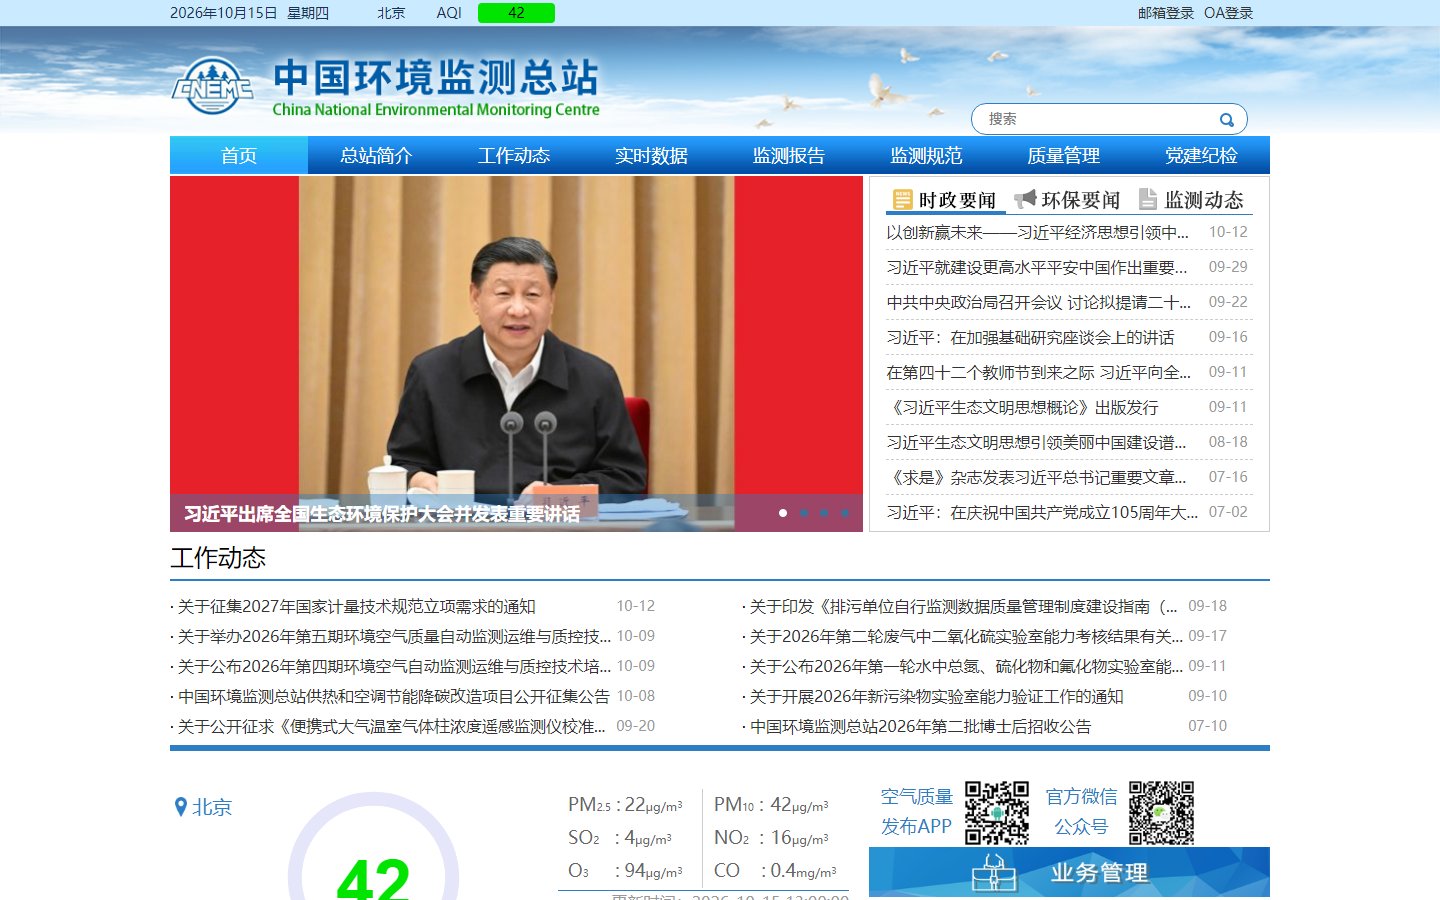
Task: Open the carousel caption 习近平出席全国生态环境保护大会
Action: [382, 514]
